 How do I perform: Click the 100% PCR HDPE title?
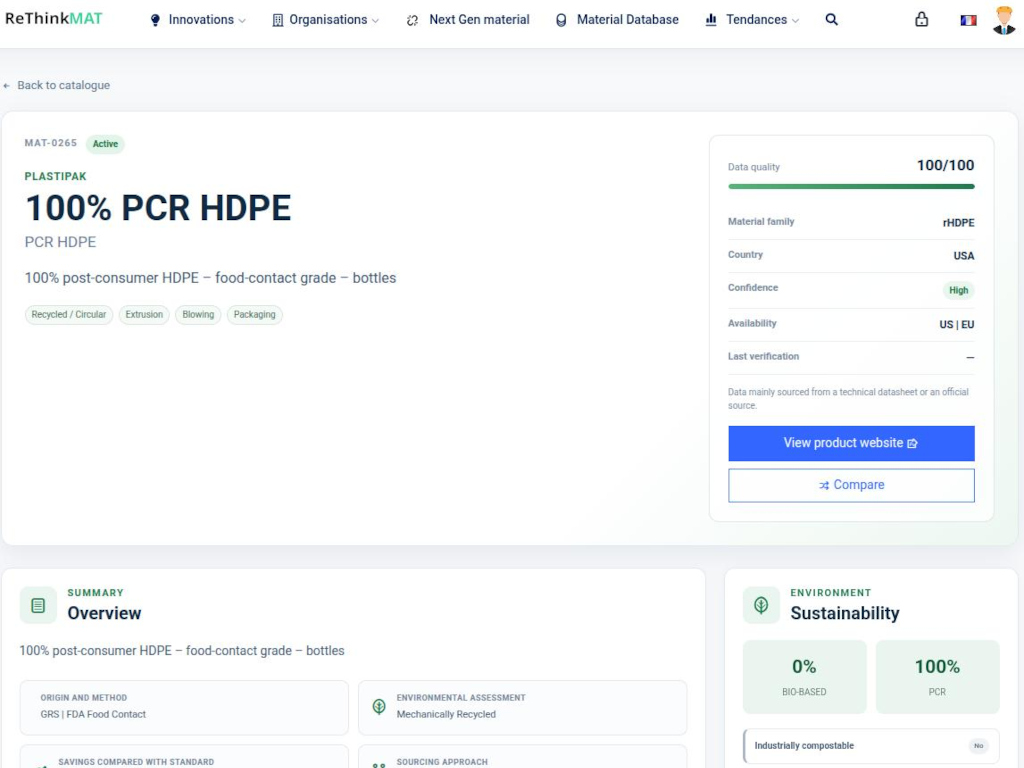coord(158,208)
